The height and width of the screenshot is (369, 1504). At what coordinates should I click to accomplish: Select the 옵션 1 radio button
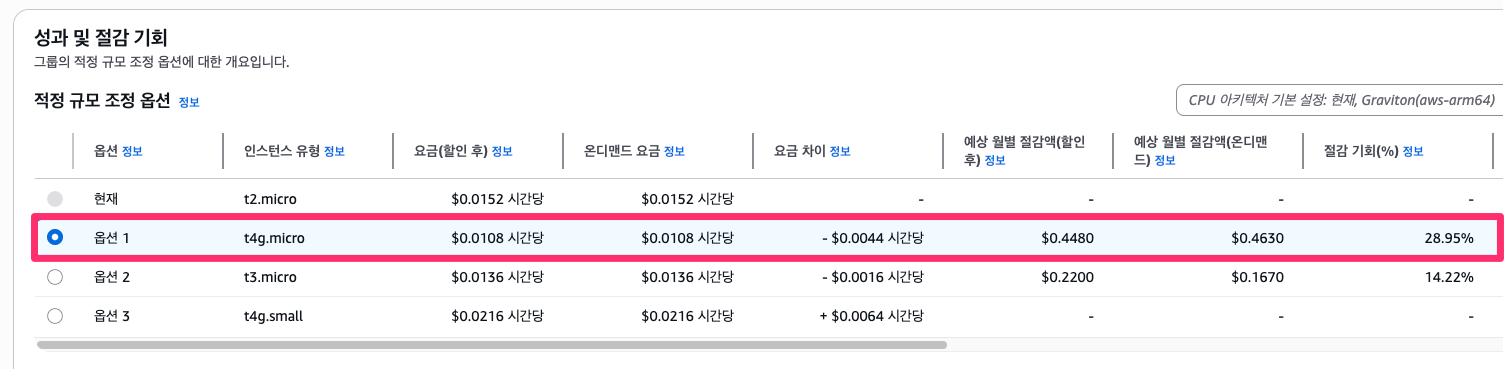(55, 238)
